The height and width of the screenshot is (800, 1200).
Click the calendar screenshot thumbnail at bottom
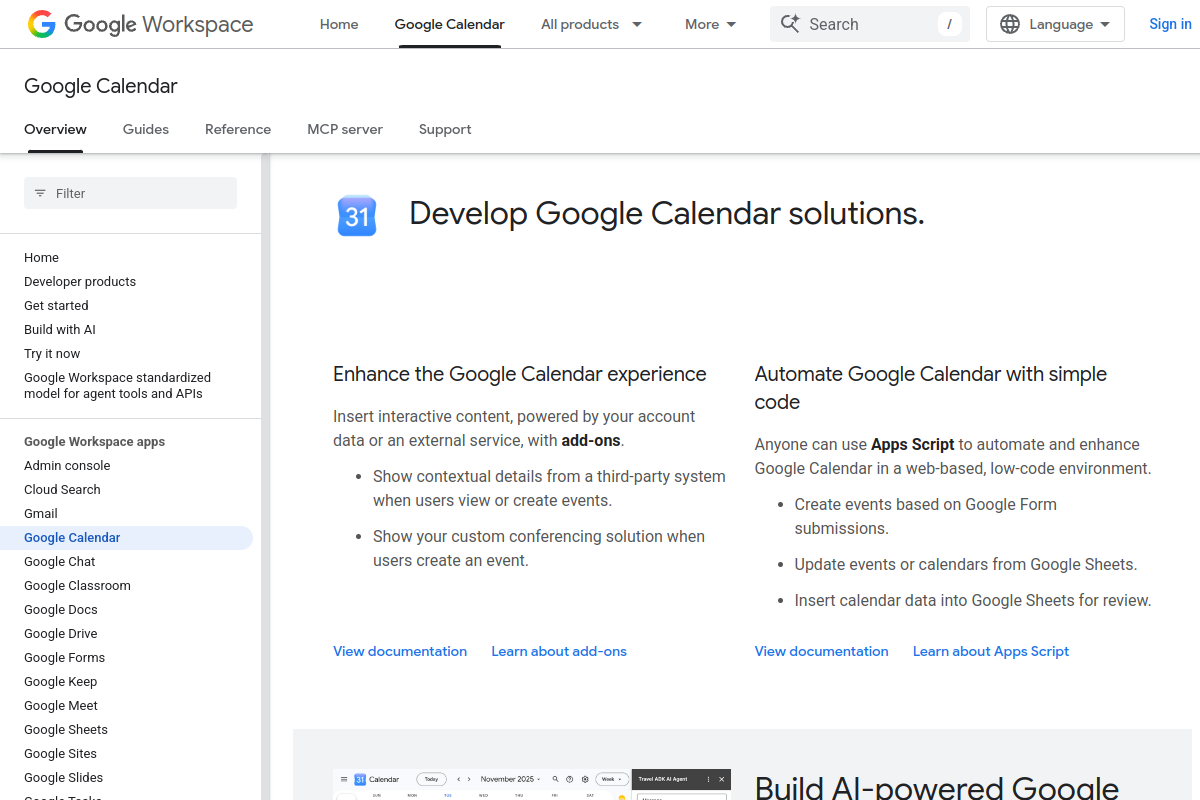[532, 784]
